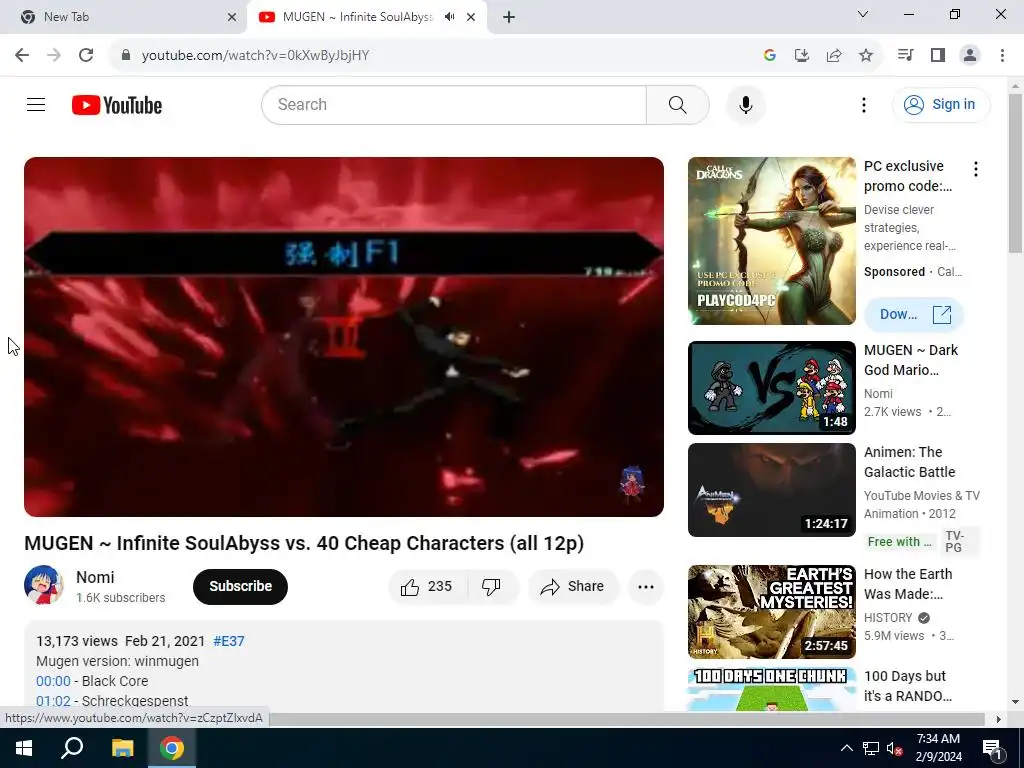This screenshot has width=1024, height=768.
Task: Click the Download button on sponsored ad
Action: (914, 314)
